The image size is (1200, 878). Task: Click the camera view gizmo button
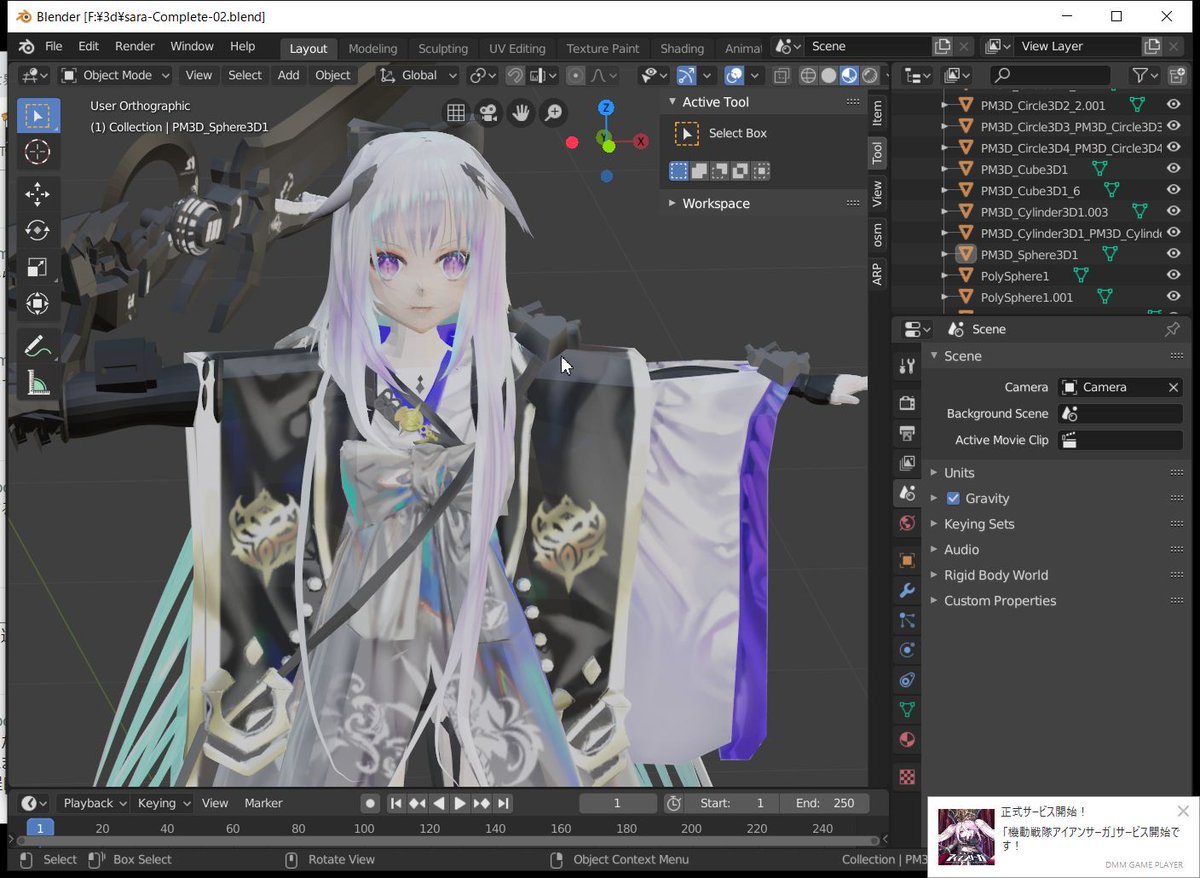point(488,113)
